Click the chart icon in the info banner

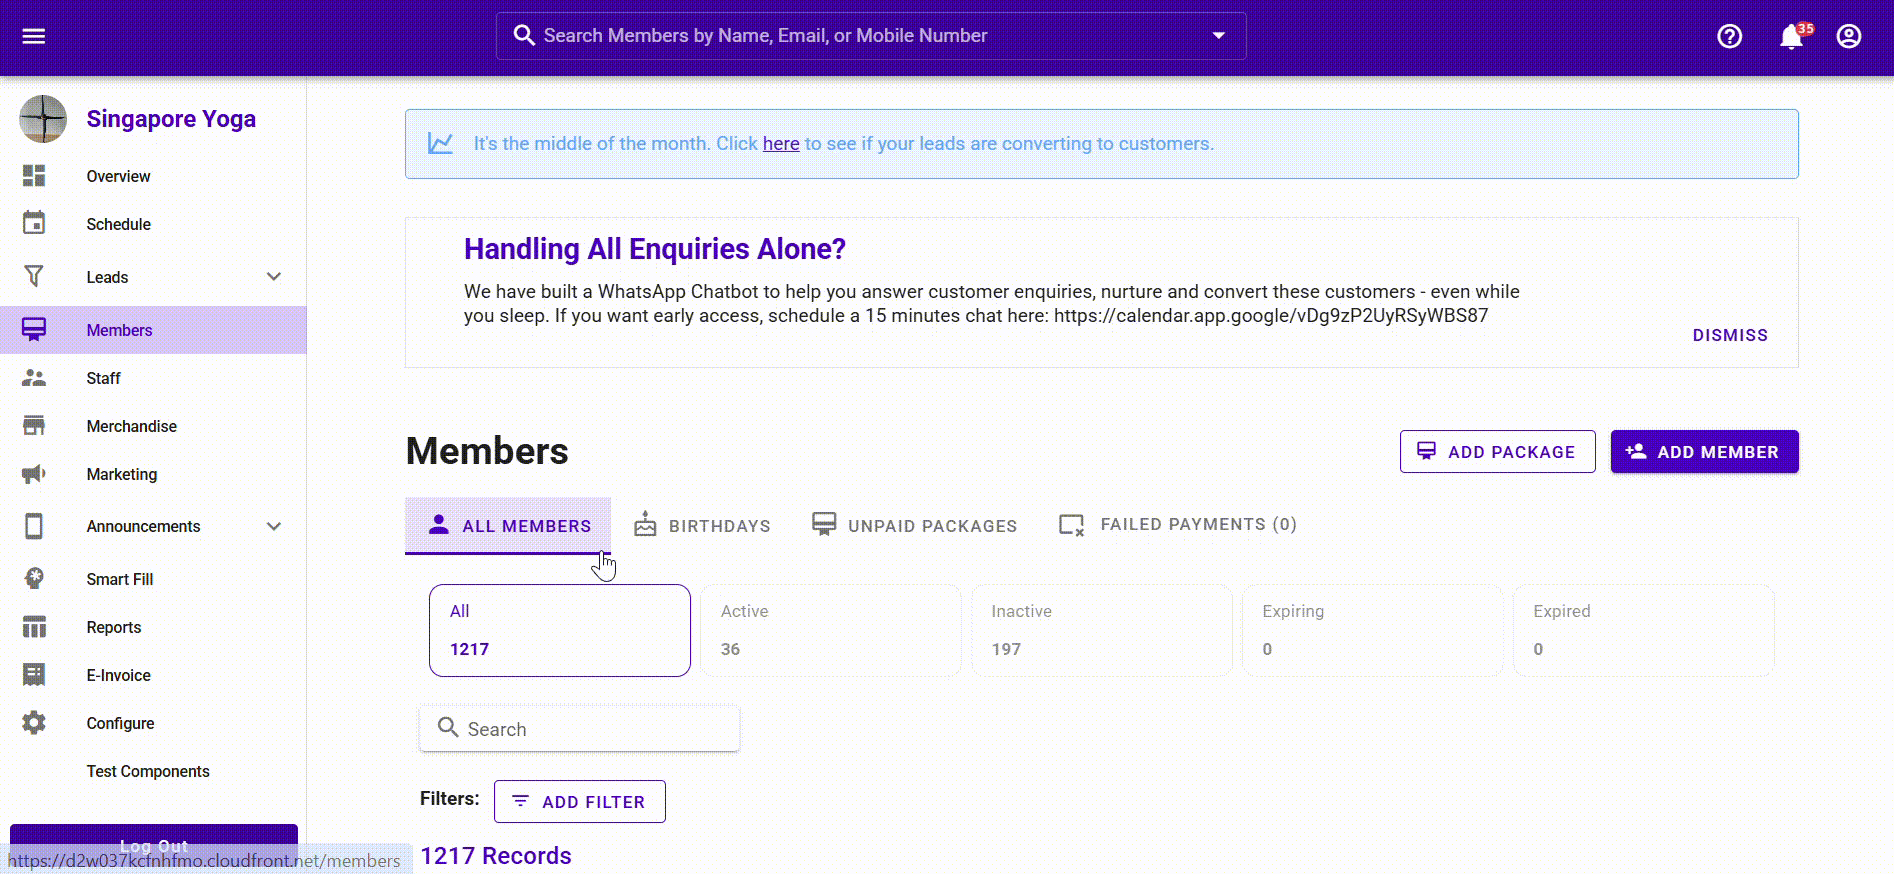(440, 143)
